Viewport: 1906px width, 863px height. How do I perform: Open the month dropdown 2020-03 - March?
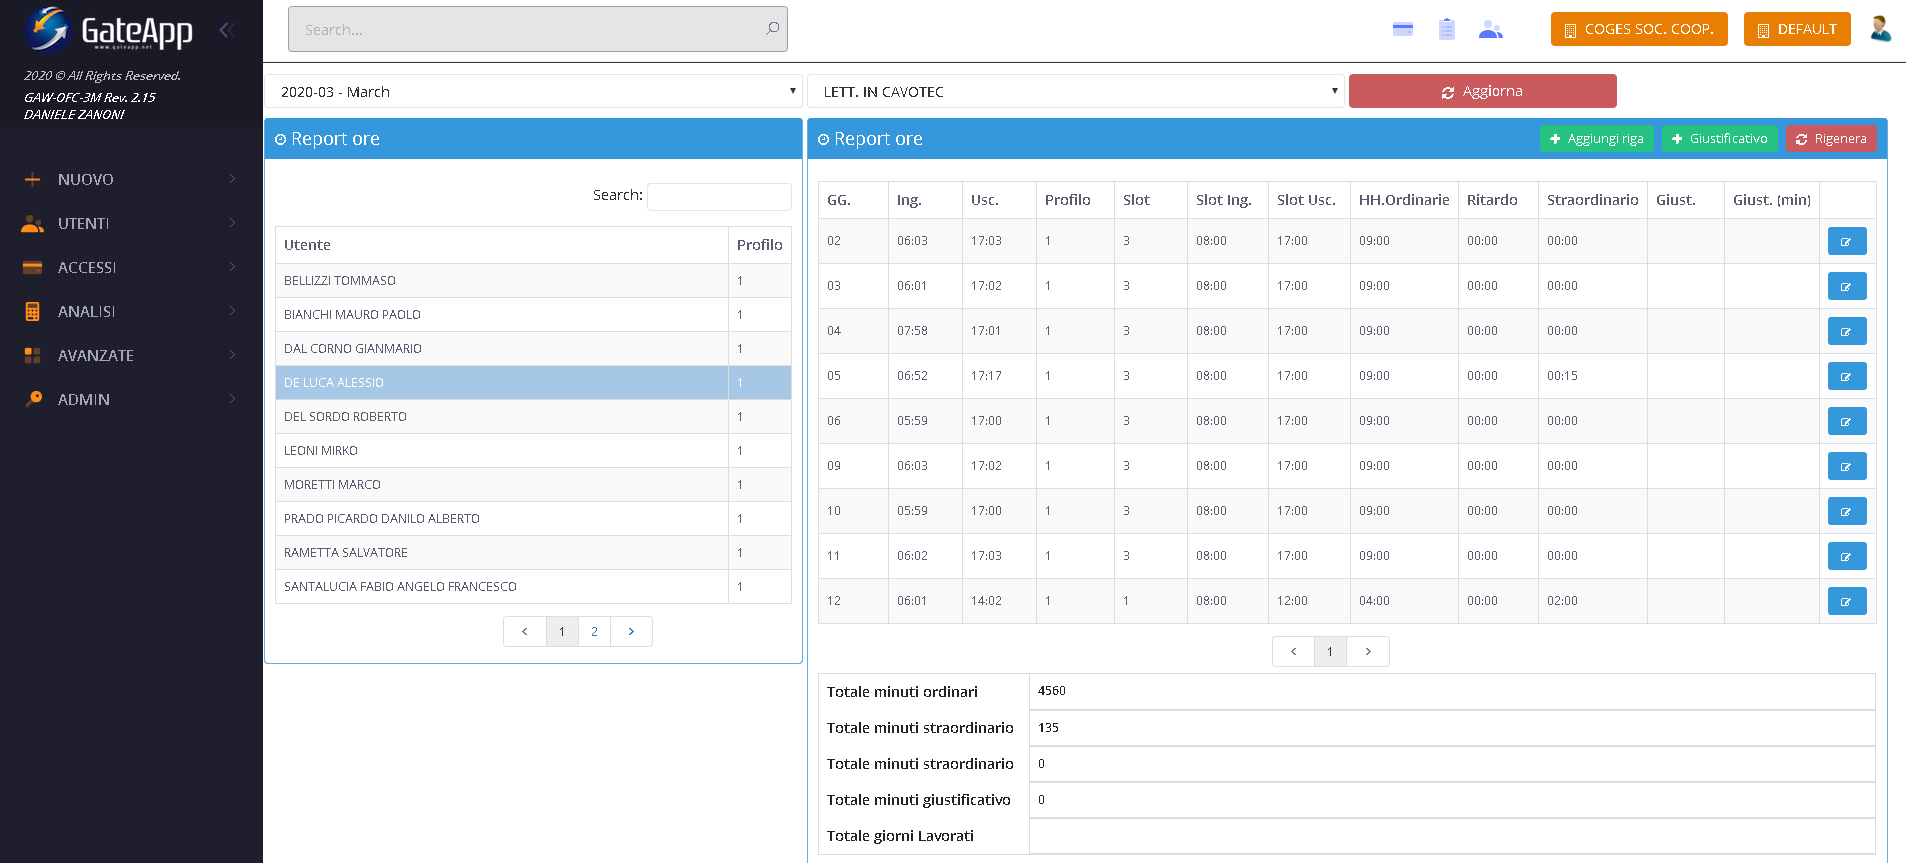click(x=534, y=91)
